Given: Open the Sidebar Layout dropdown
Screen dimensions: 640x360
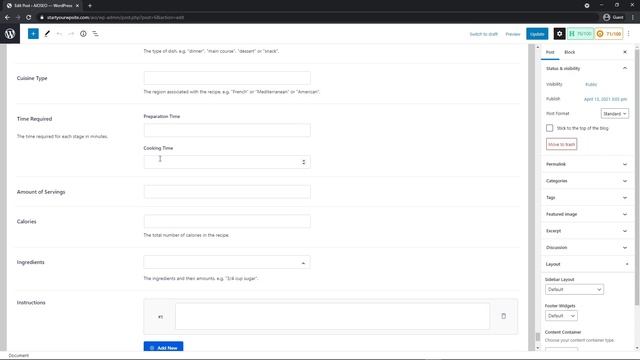Looking at the screenshot, I should (574, 289).
